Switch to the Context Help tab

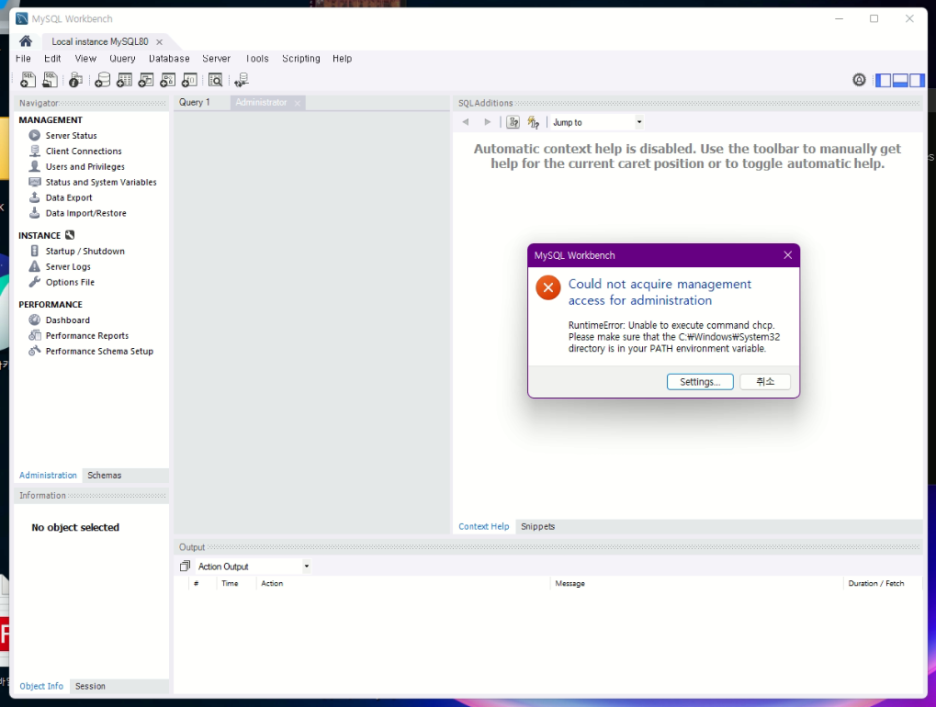pyautogui.click(x=484, y=526)
